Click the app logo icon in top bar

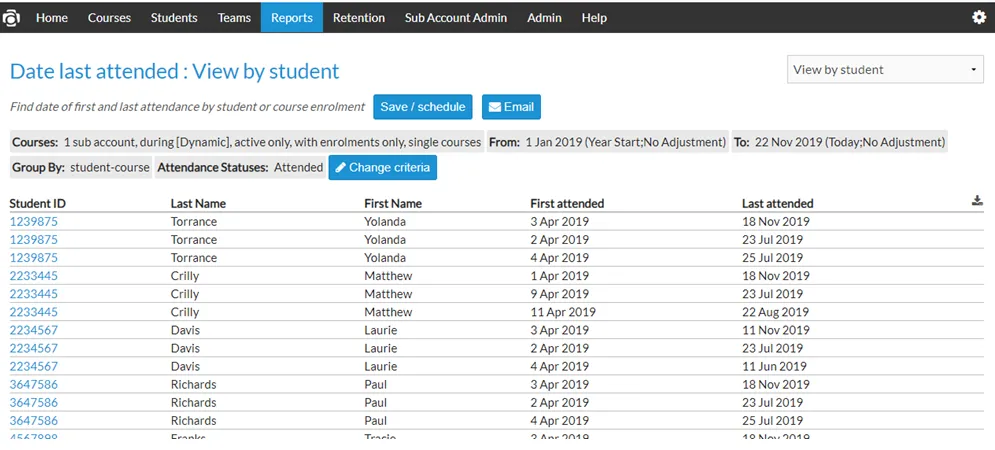coord(11,18)
